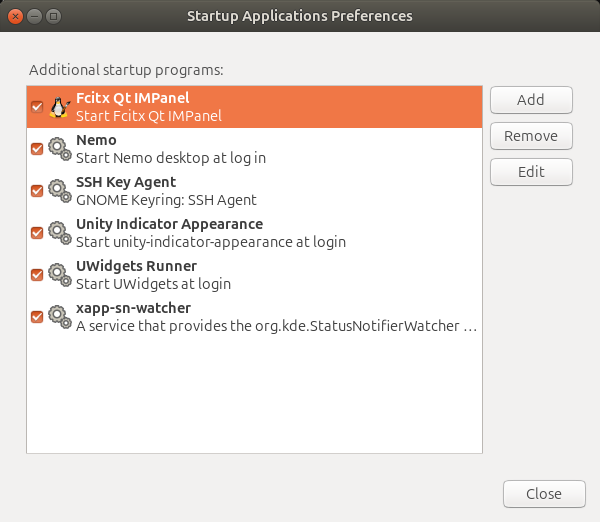This screenshot has height=522, width=600.
Task: Click the gear icon beside SSH Key Agent
Action: click(60, 191)
